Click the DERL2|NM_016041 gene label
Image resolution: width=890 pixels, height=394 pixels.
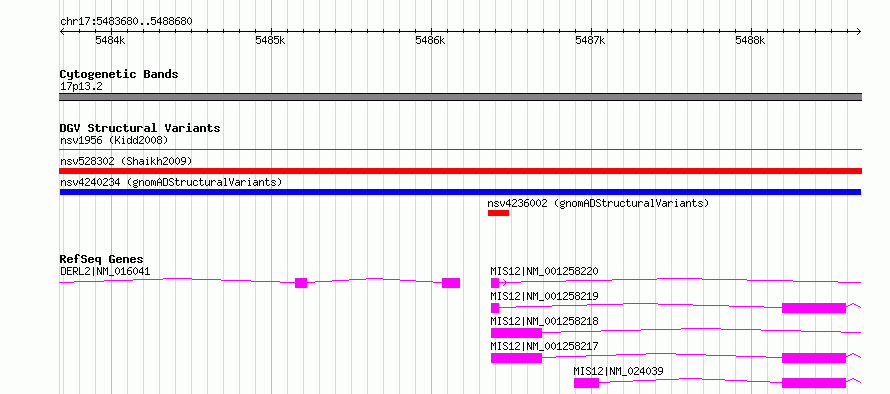pos(105,271)
